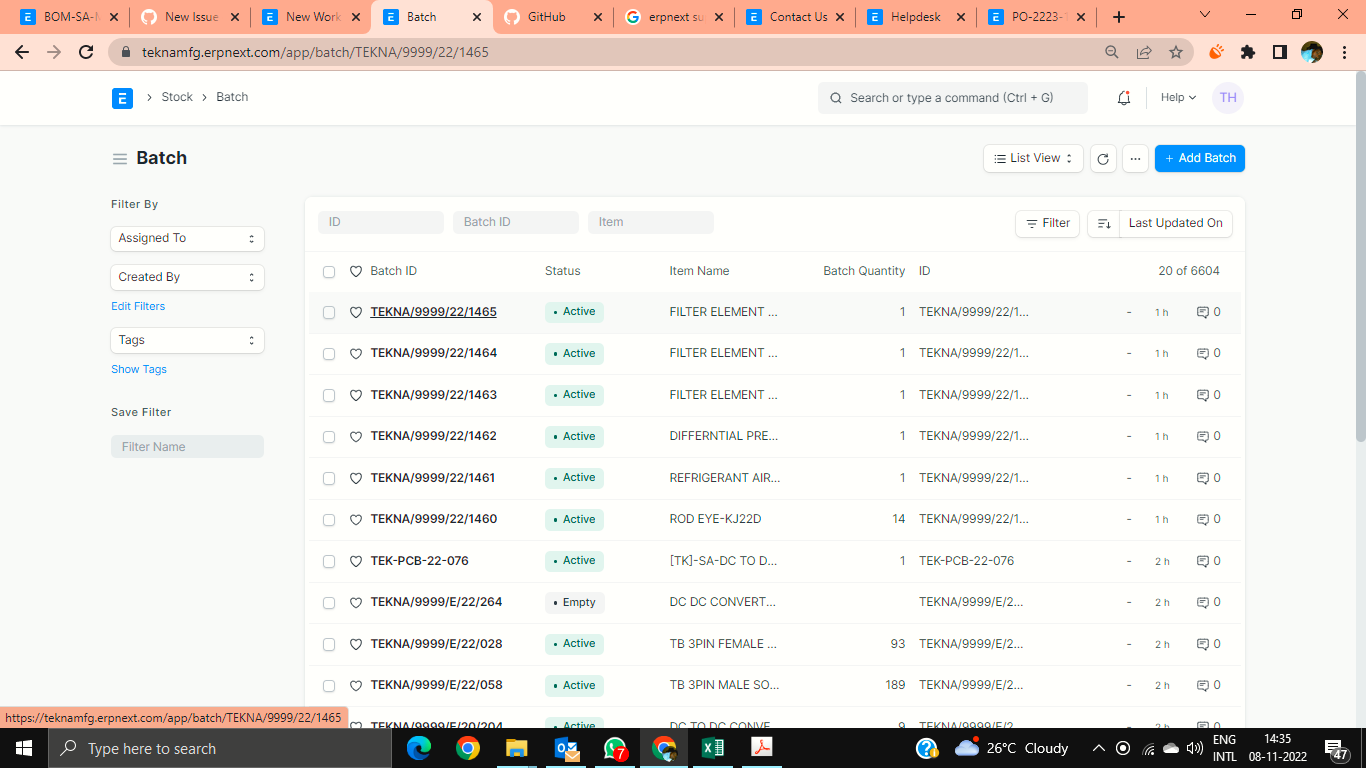The width and height of the screenshot is (1366, 768).
Task: Open the Filter panel
Action: [x=1047, y=223]
